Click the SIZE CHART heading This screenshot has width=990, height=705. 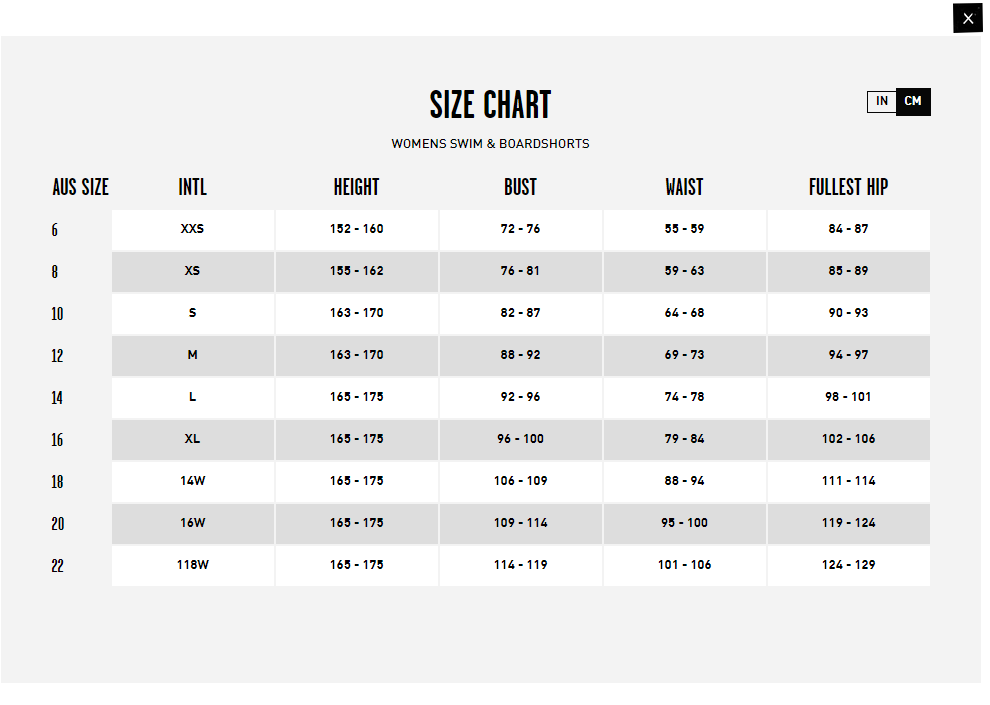pos(491,104)
